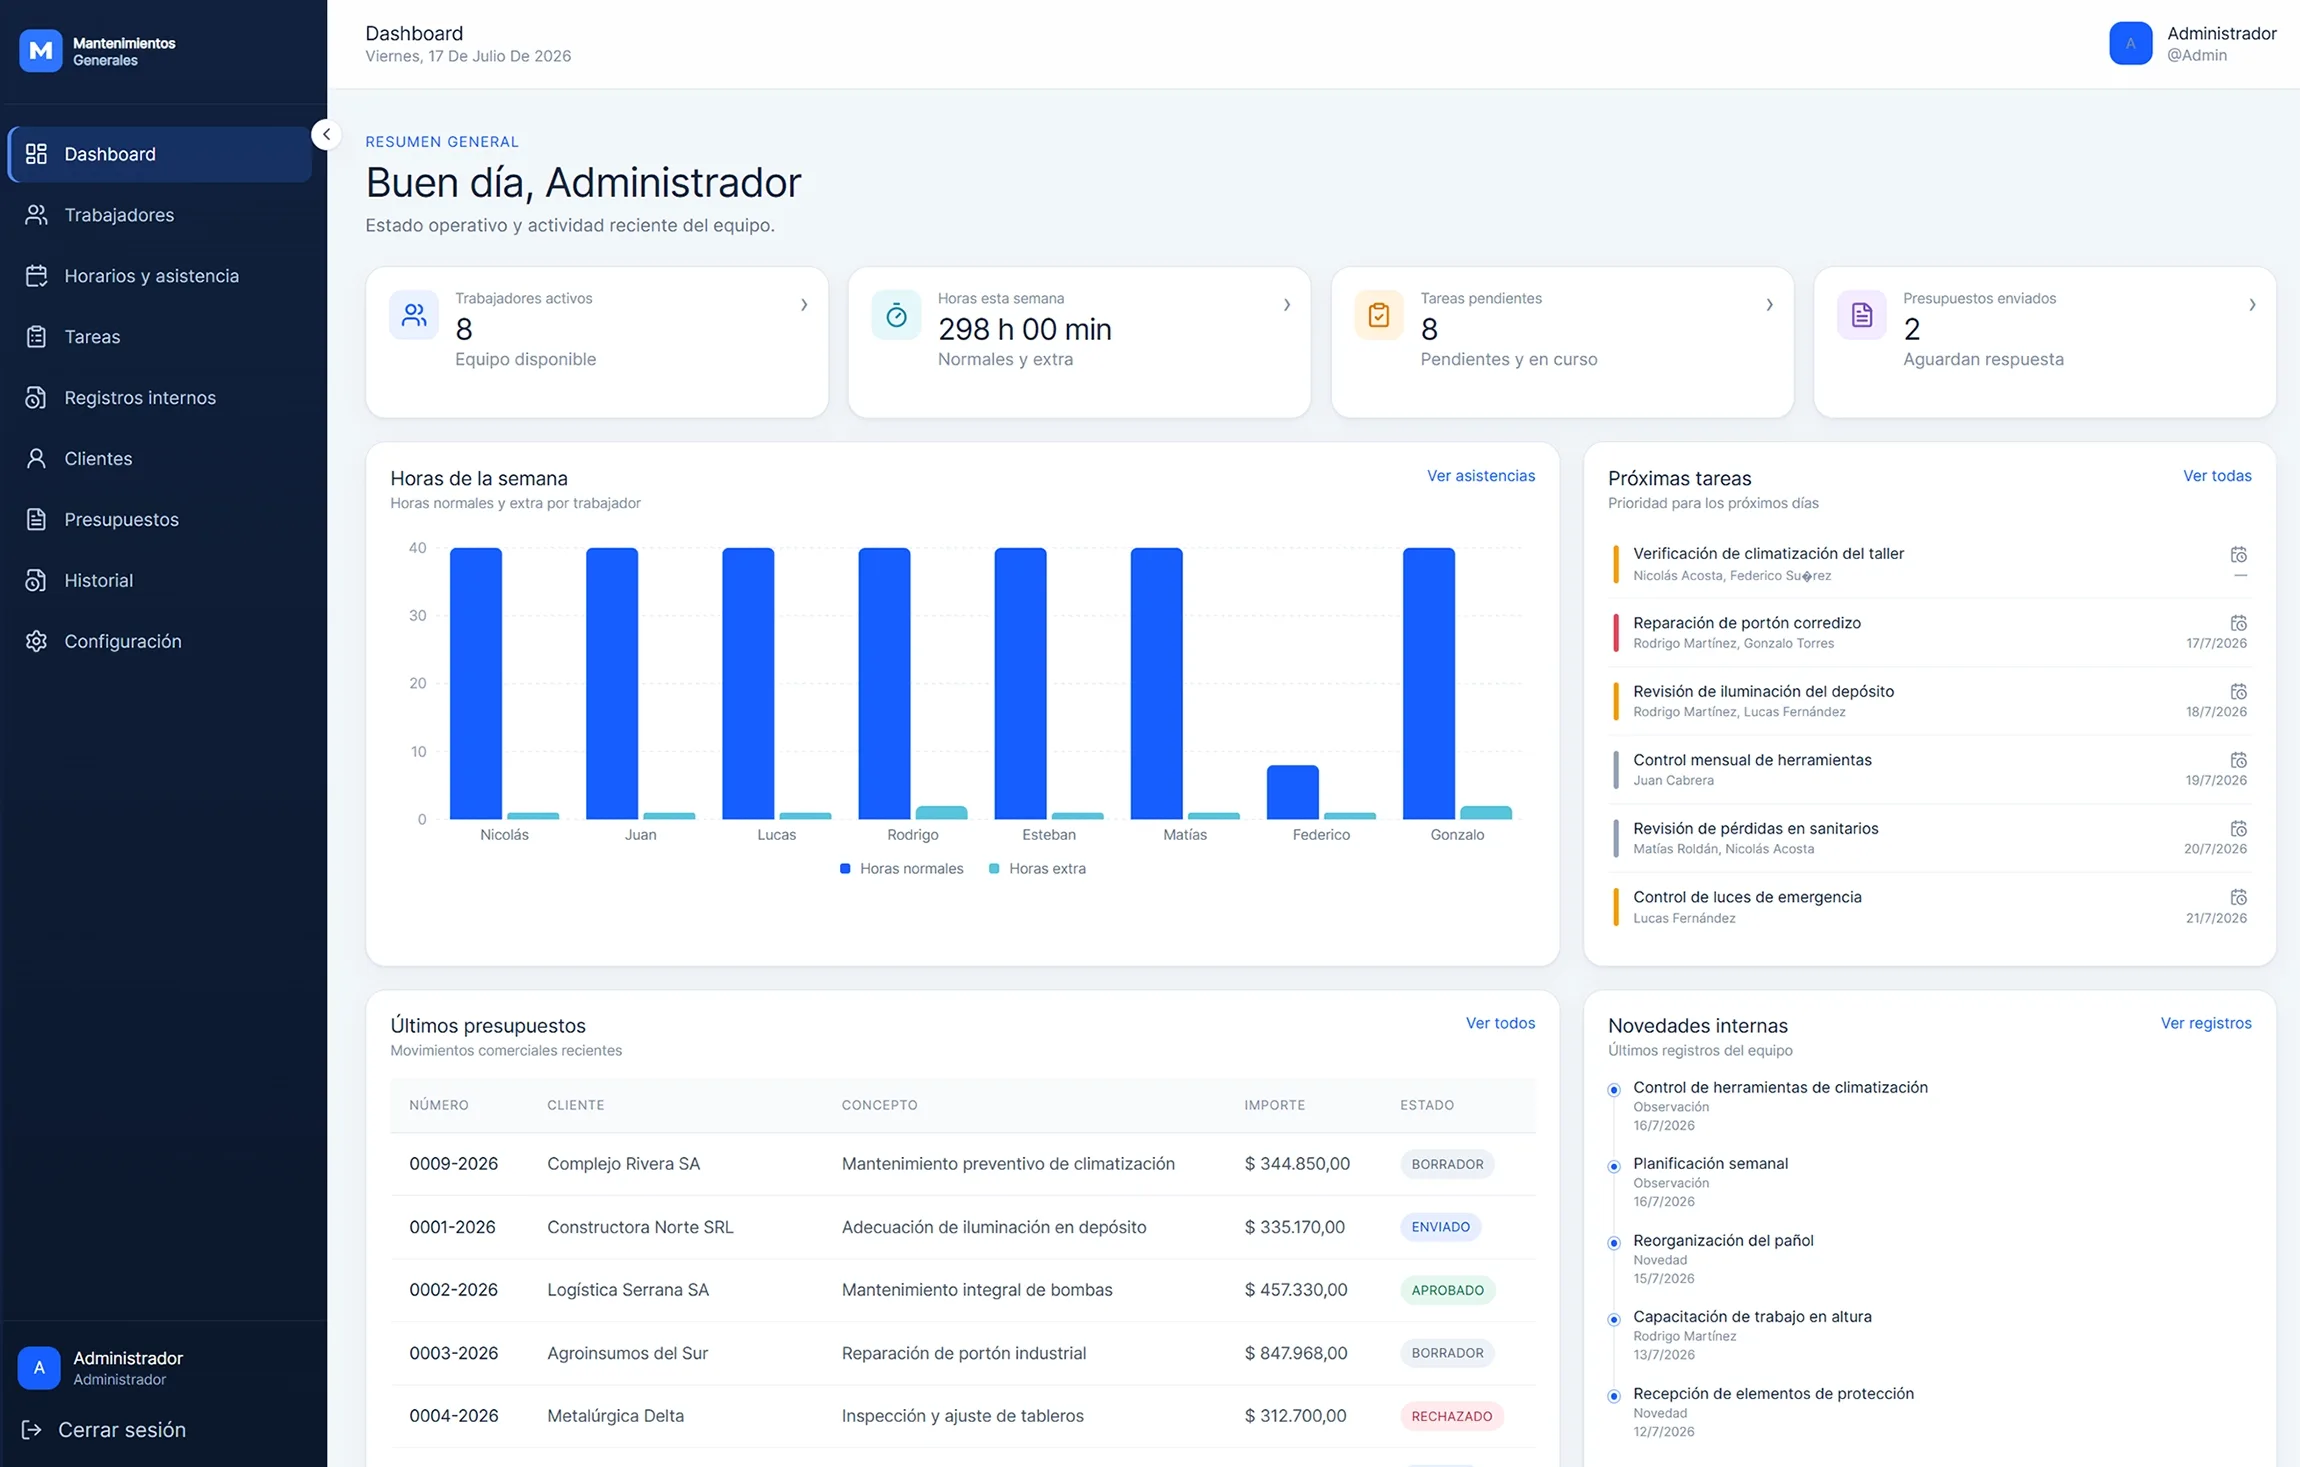Viewport: 2300px width, 1467px height.
Task: Click the clipboard icon on Tareas pendientes
Action: 1379,315
